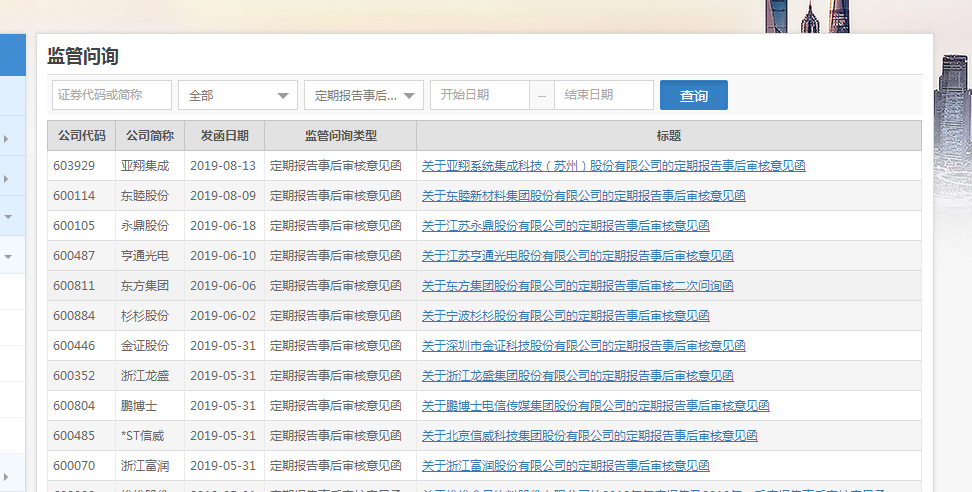Click the 公司代码 column header
This screenshot has height=492, width=972.
pyautogui.click(x=81, y=136)
